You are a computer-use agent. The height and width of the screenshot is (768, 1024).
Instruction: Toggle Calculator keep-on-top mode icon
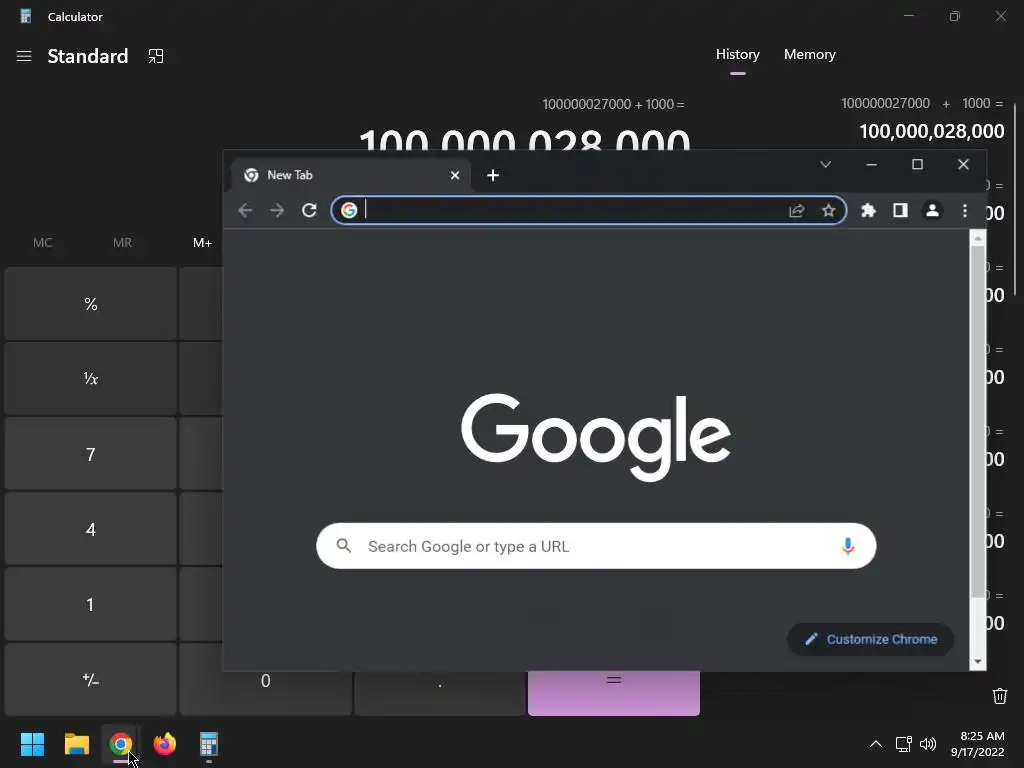point(155,56)
